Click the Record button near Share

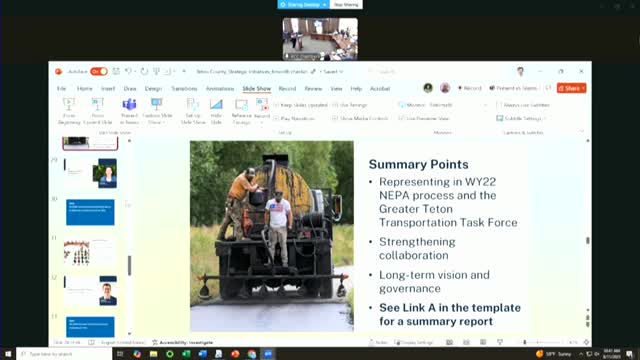[470, 88]
